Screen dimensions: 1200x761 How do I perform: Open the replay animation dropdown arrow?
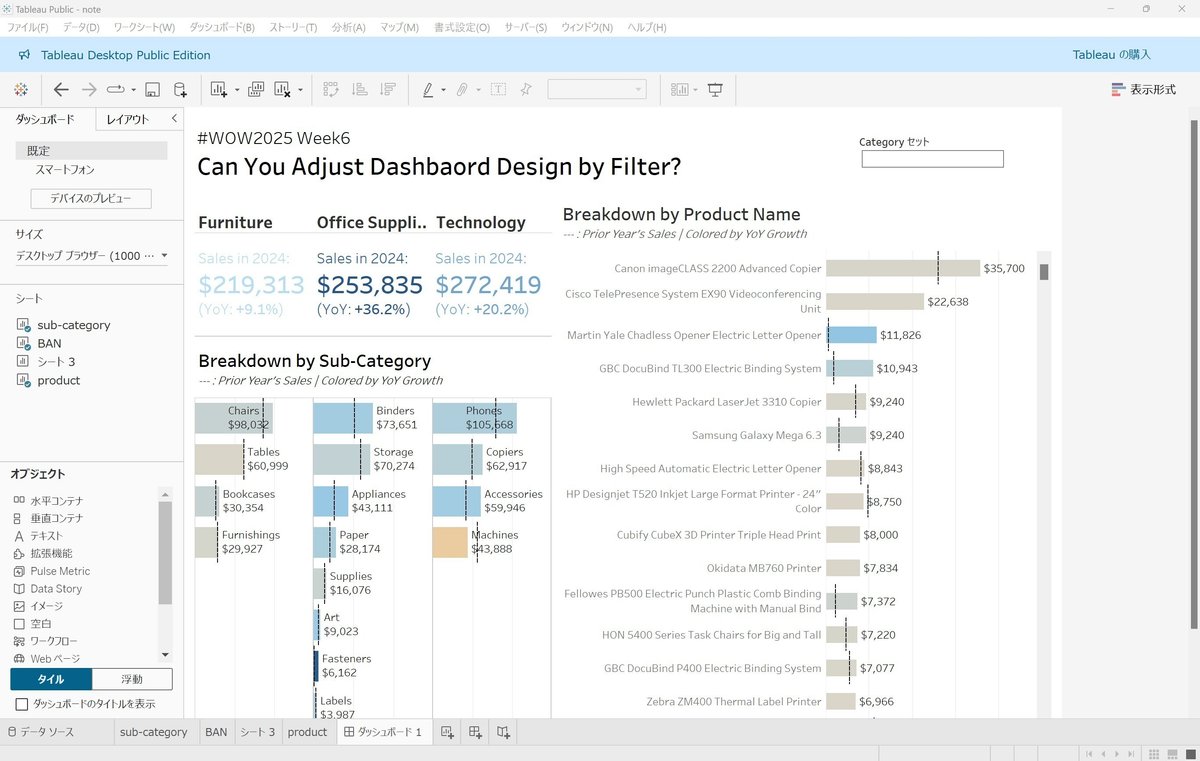coord(133,90)
